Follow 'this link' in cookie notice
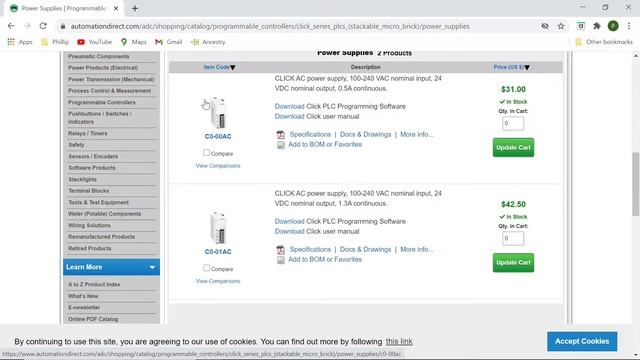Screen dimensions: 640x360 [x=399, y=342]
